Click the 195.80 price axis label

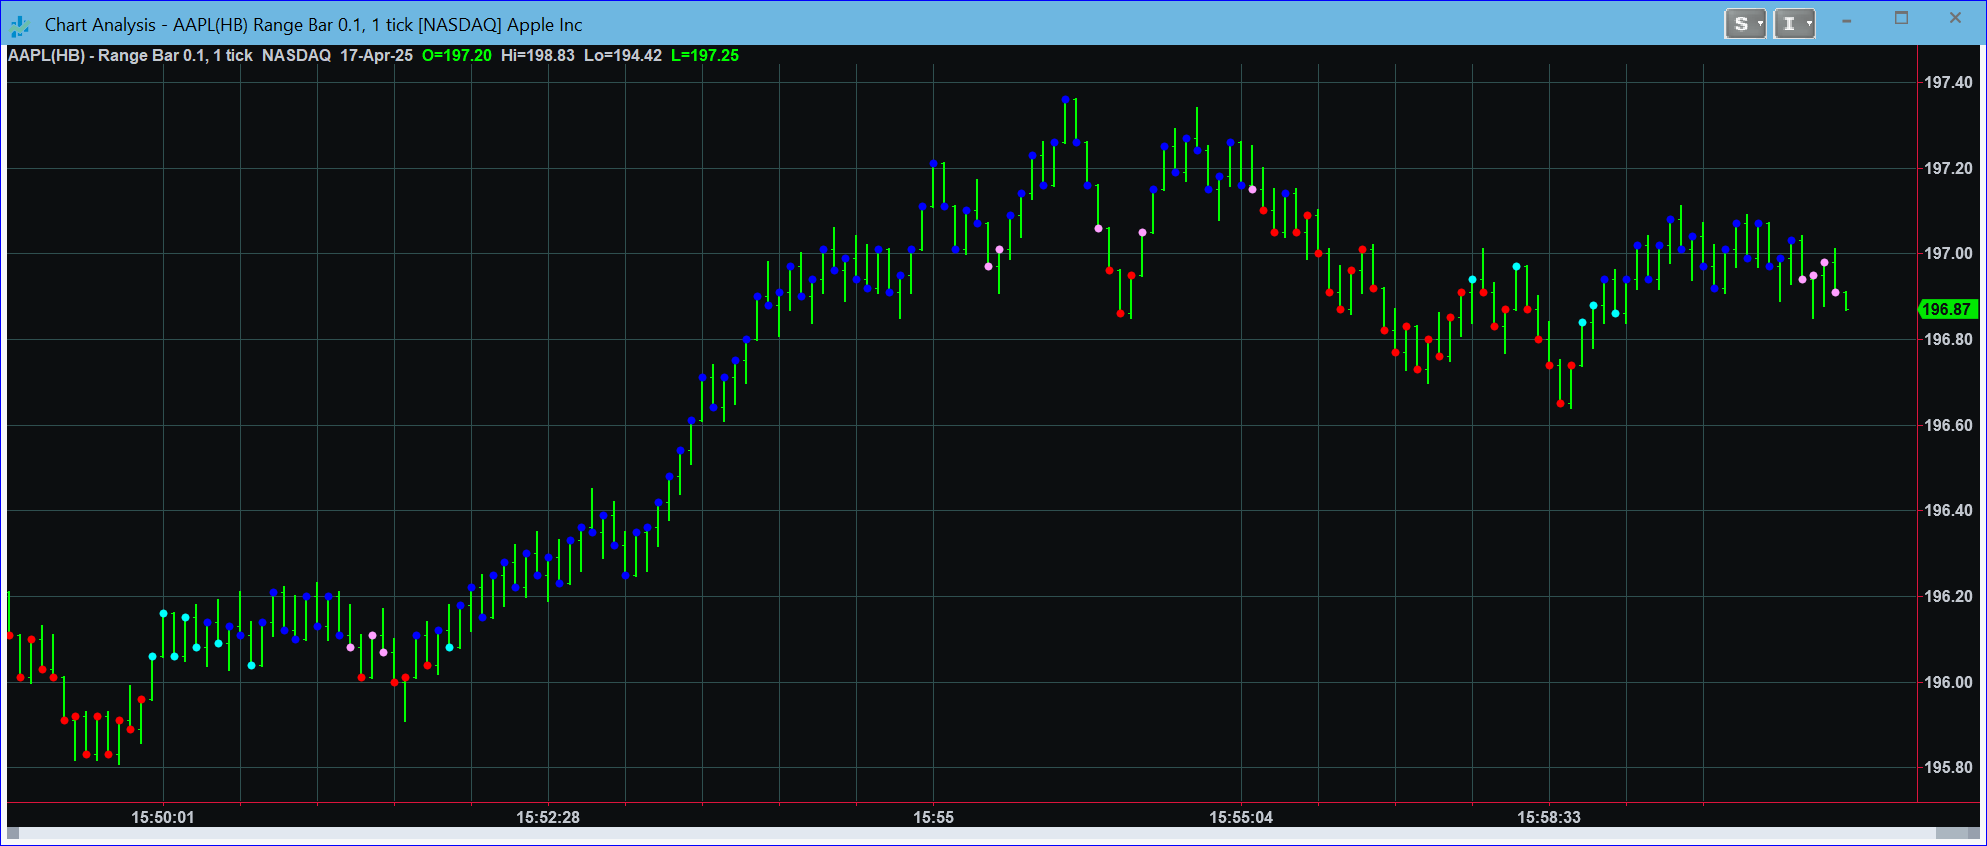tap(1948, 768)
